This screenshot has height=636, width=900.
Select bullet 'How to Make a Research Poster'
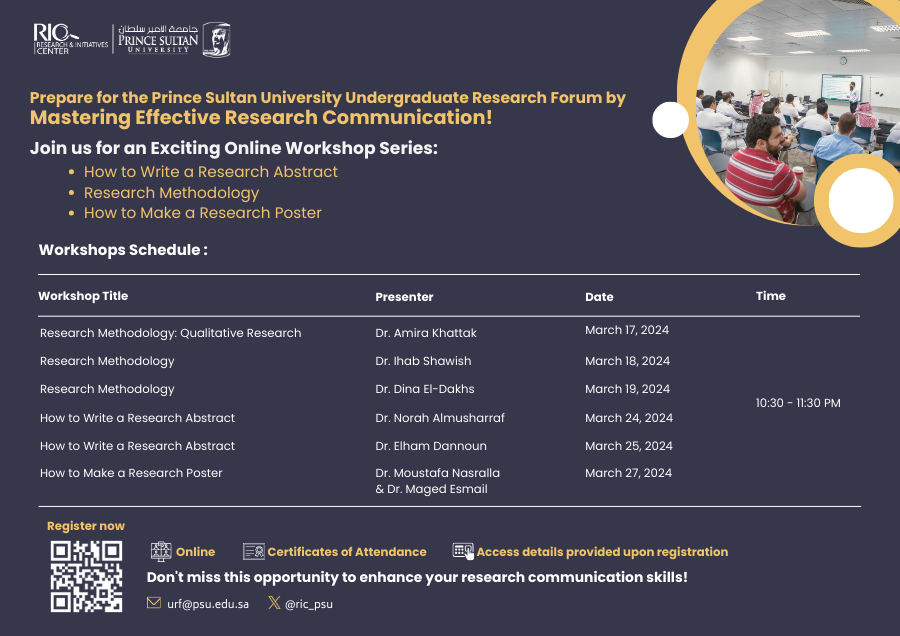(203, 213)
